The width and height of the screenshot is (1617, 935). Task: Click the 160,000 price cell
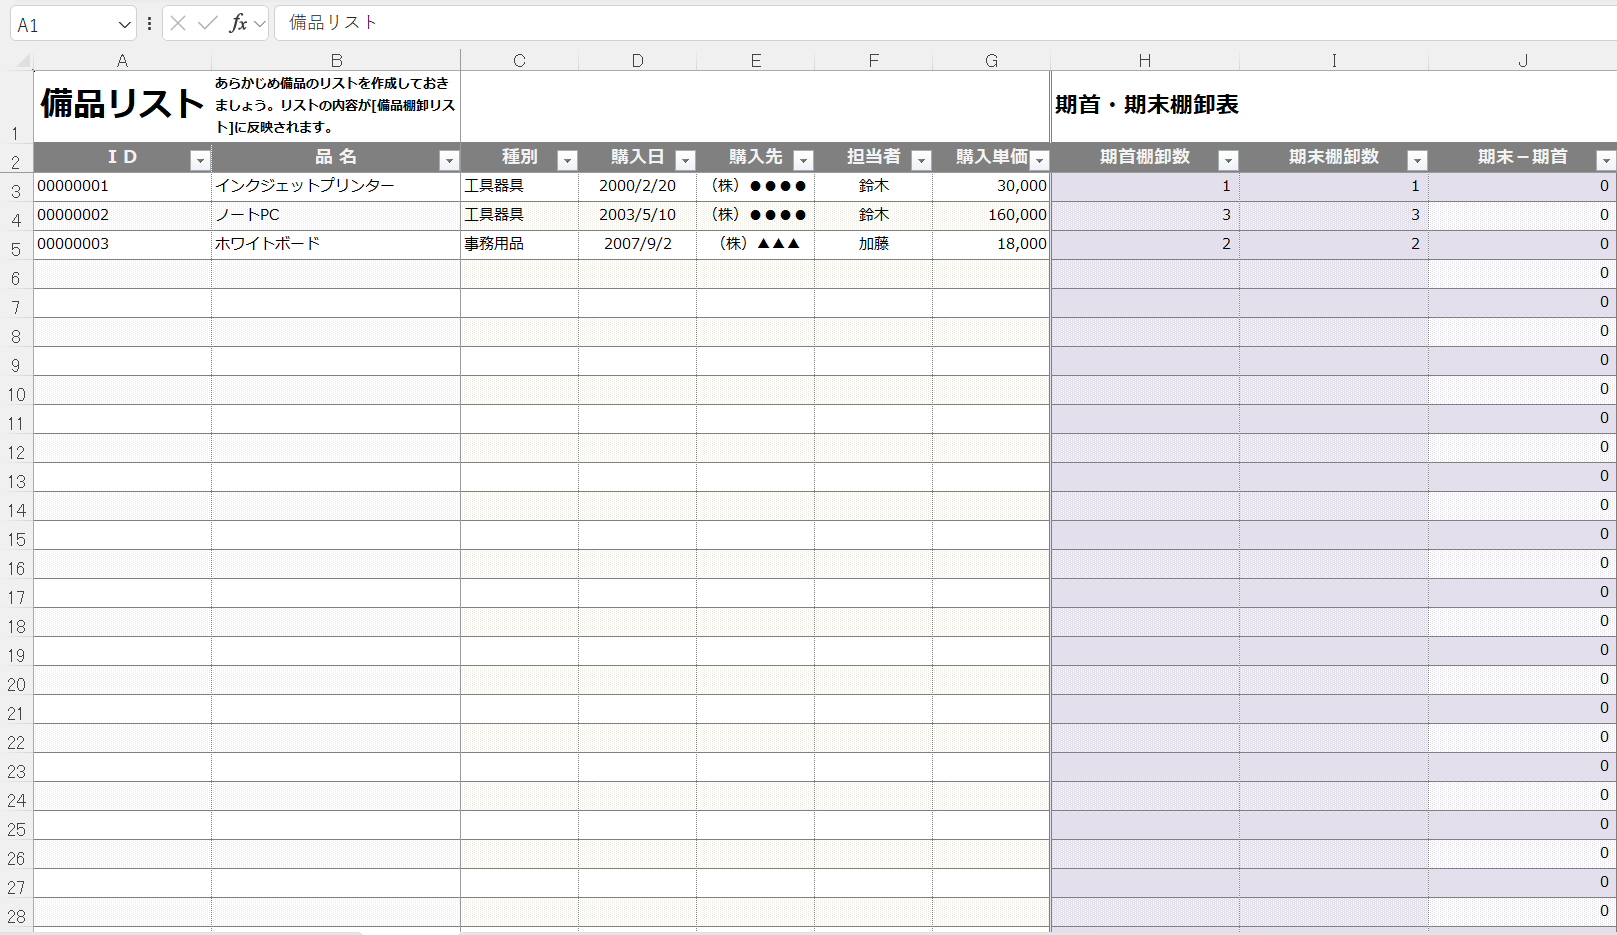[991, 215]
